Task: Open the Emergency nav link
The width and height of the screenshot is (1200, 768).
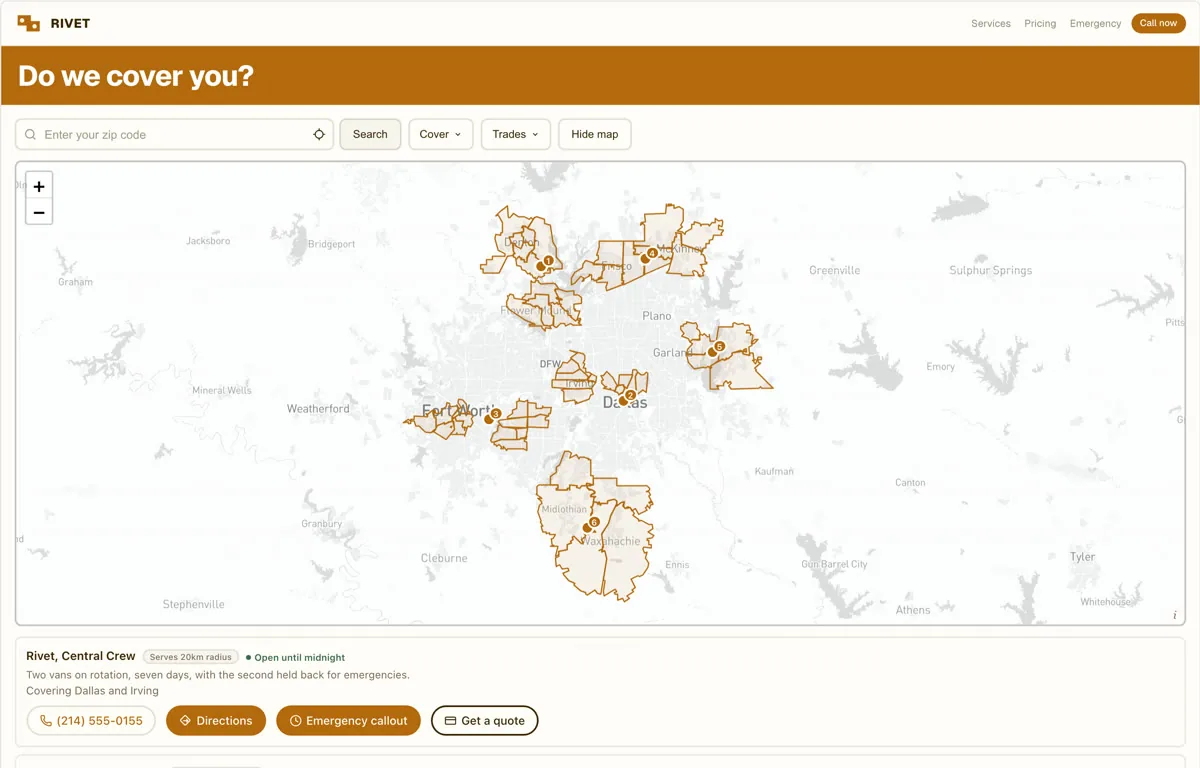Action: tap(1095, 23)
